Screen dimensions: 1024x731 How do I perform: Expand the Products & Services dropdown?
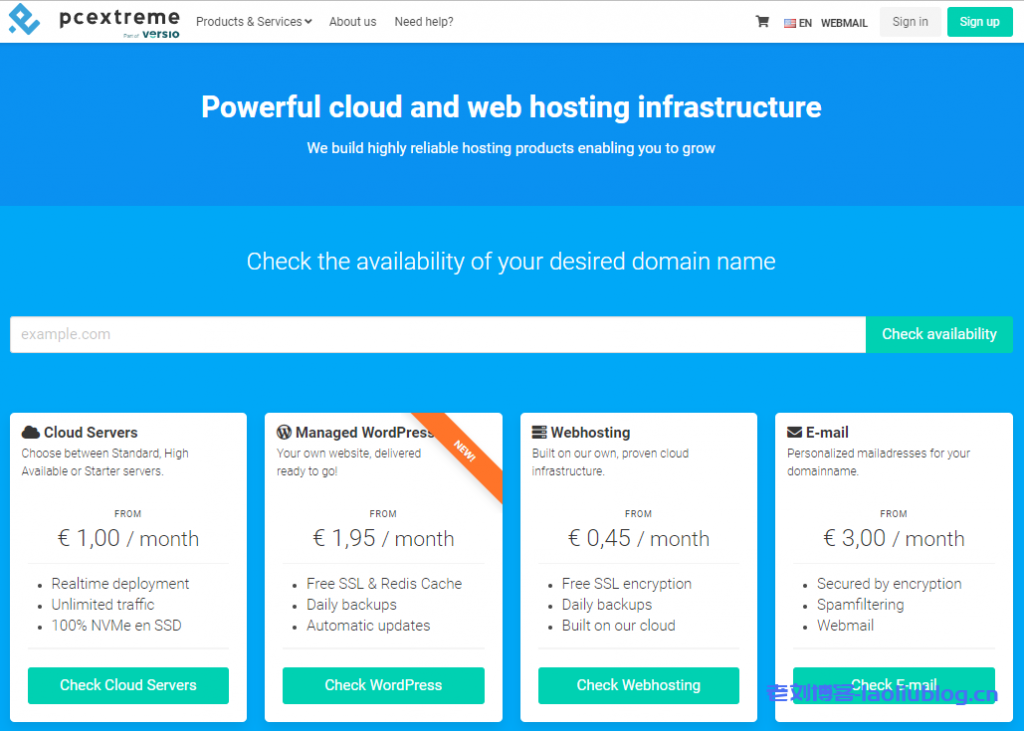tap(254, 22)
